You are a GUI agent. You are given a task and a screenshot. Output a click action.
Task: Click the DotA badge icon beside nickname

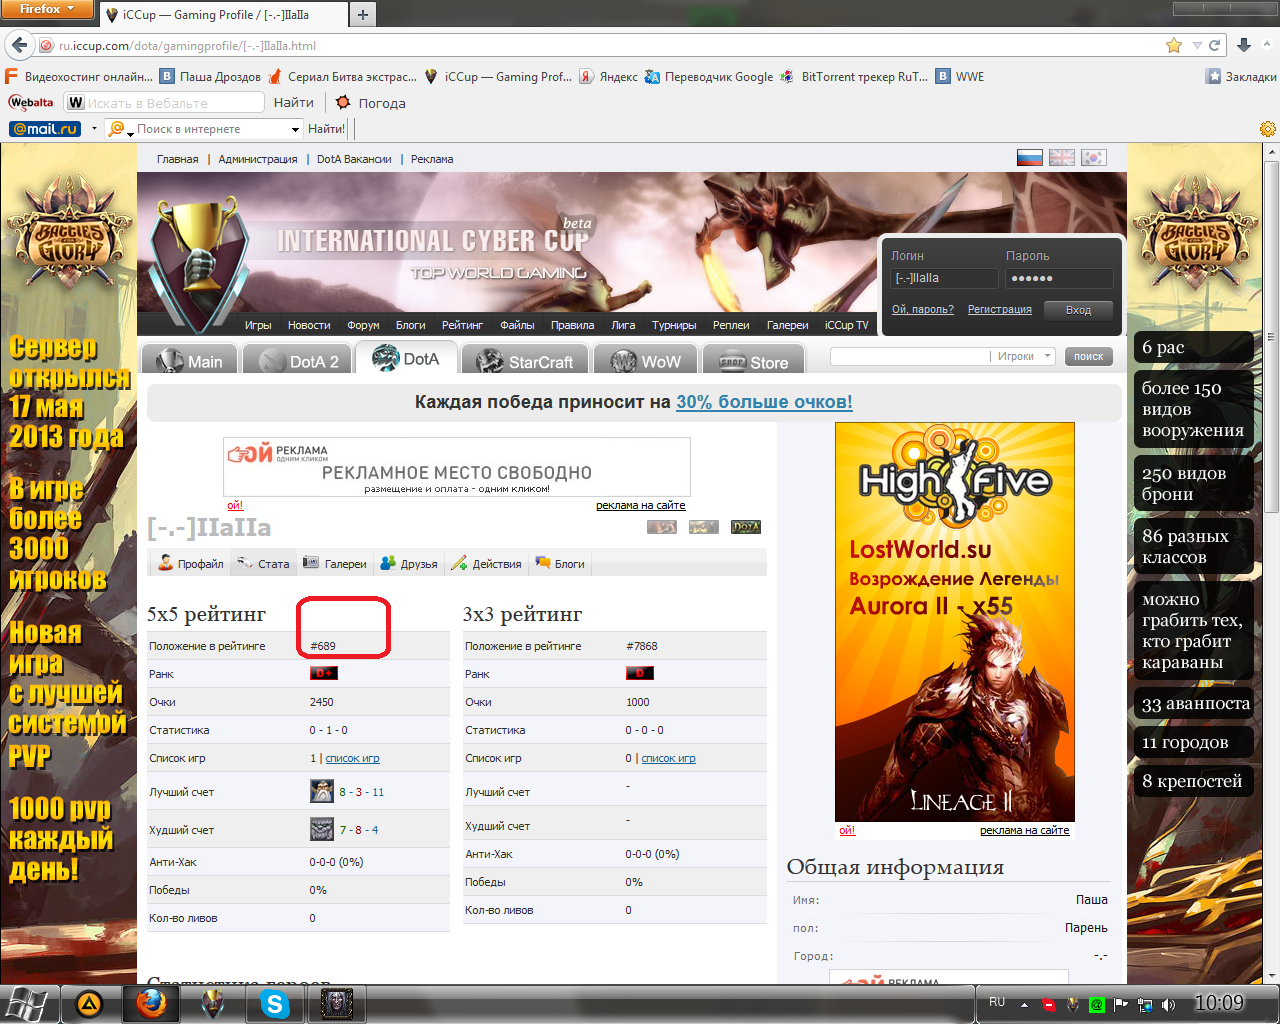pos(746,527)
